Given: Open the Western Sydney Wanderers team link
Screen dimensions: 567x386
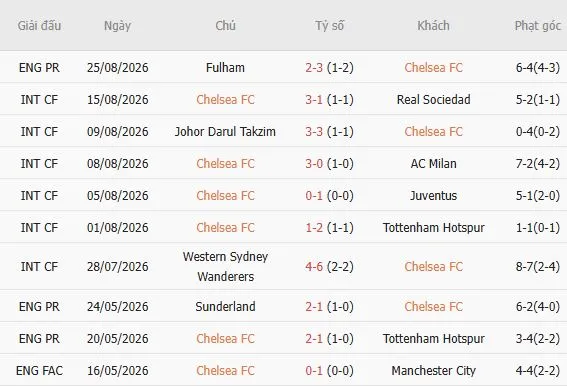Looking at the screenshot, I should point(225,267).
